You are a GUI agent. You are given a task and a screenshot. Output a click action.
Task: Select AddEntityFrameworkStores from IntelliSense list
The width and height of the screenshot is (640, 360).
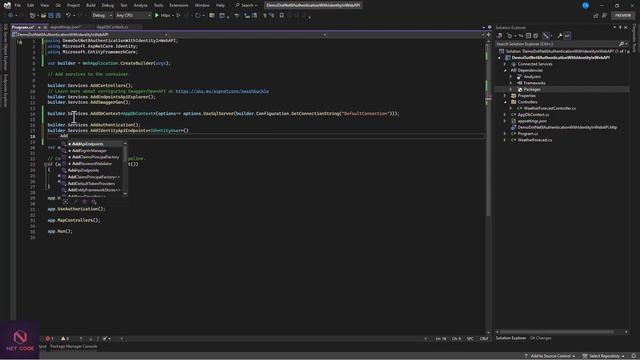click(x=93, y=190)
